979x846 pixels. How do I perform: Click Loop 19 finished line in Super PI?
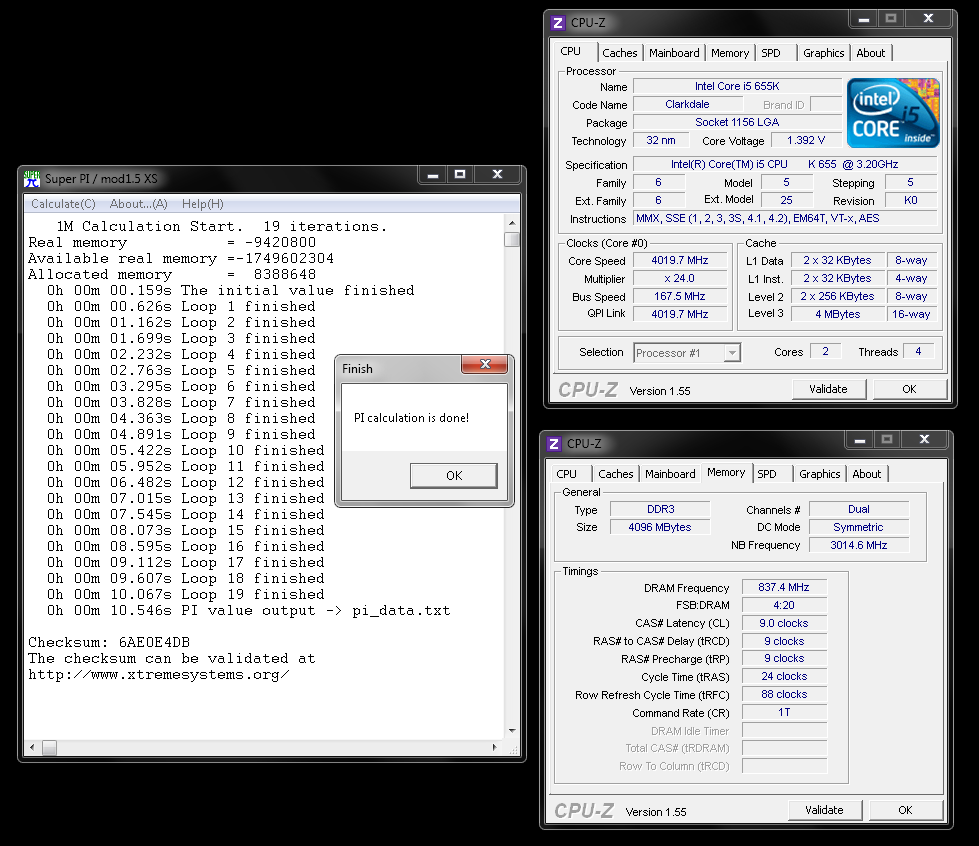pos(185,594)
